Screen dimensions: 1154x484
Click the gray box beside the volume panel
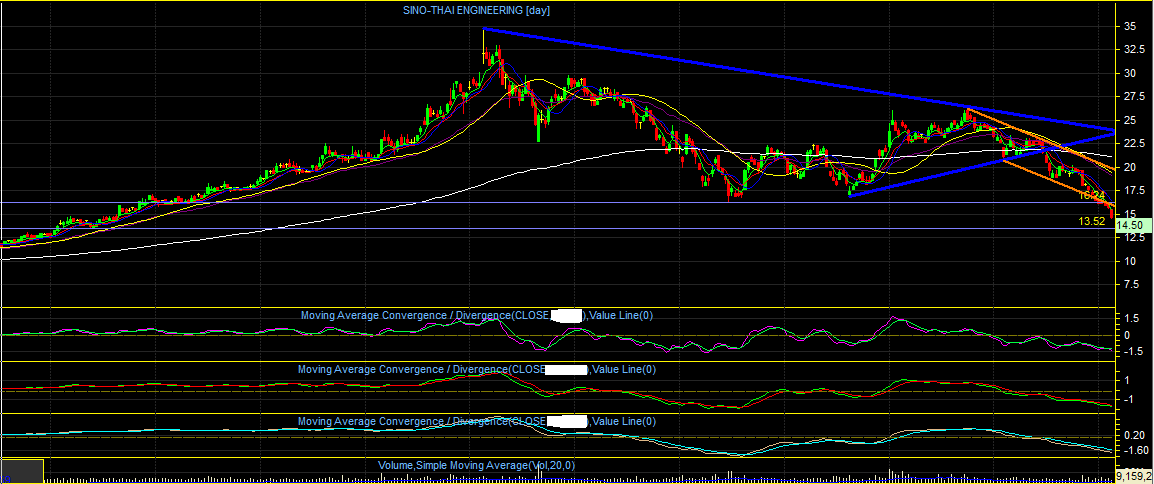coord(23,470)
